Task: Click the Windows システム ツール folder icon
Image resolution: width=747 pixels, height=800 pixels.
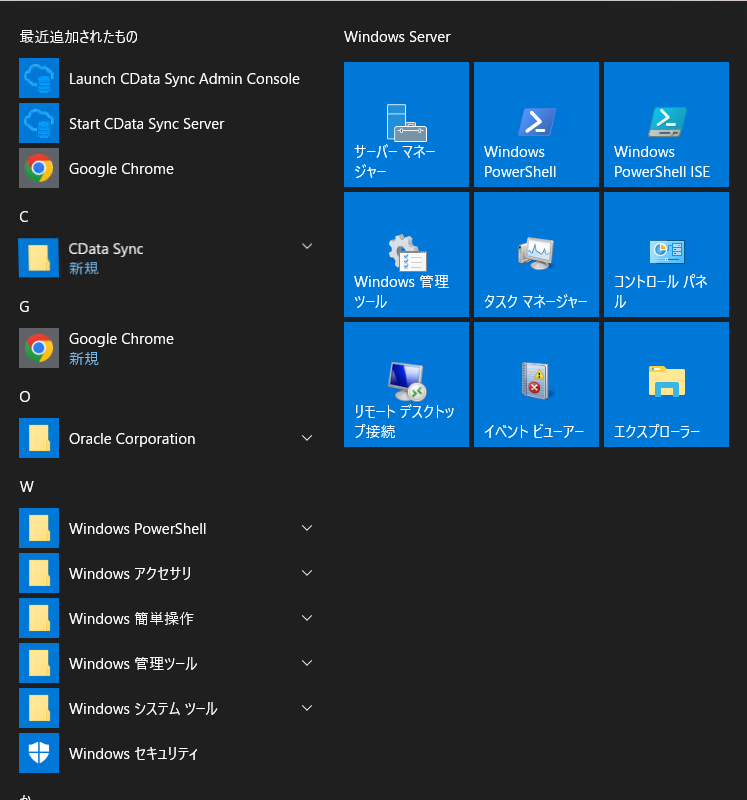Action: (x=39, y=708)
